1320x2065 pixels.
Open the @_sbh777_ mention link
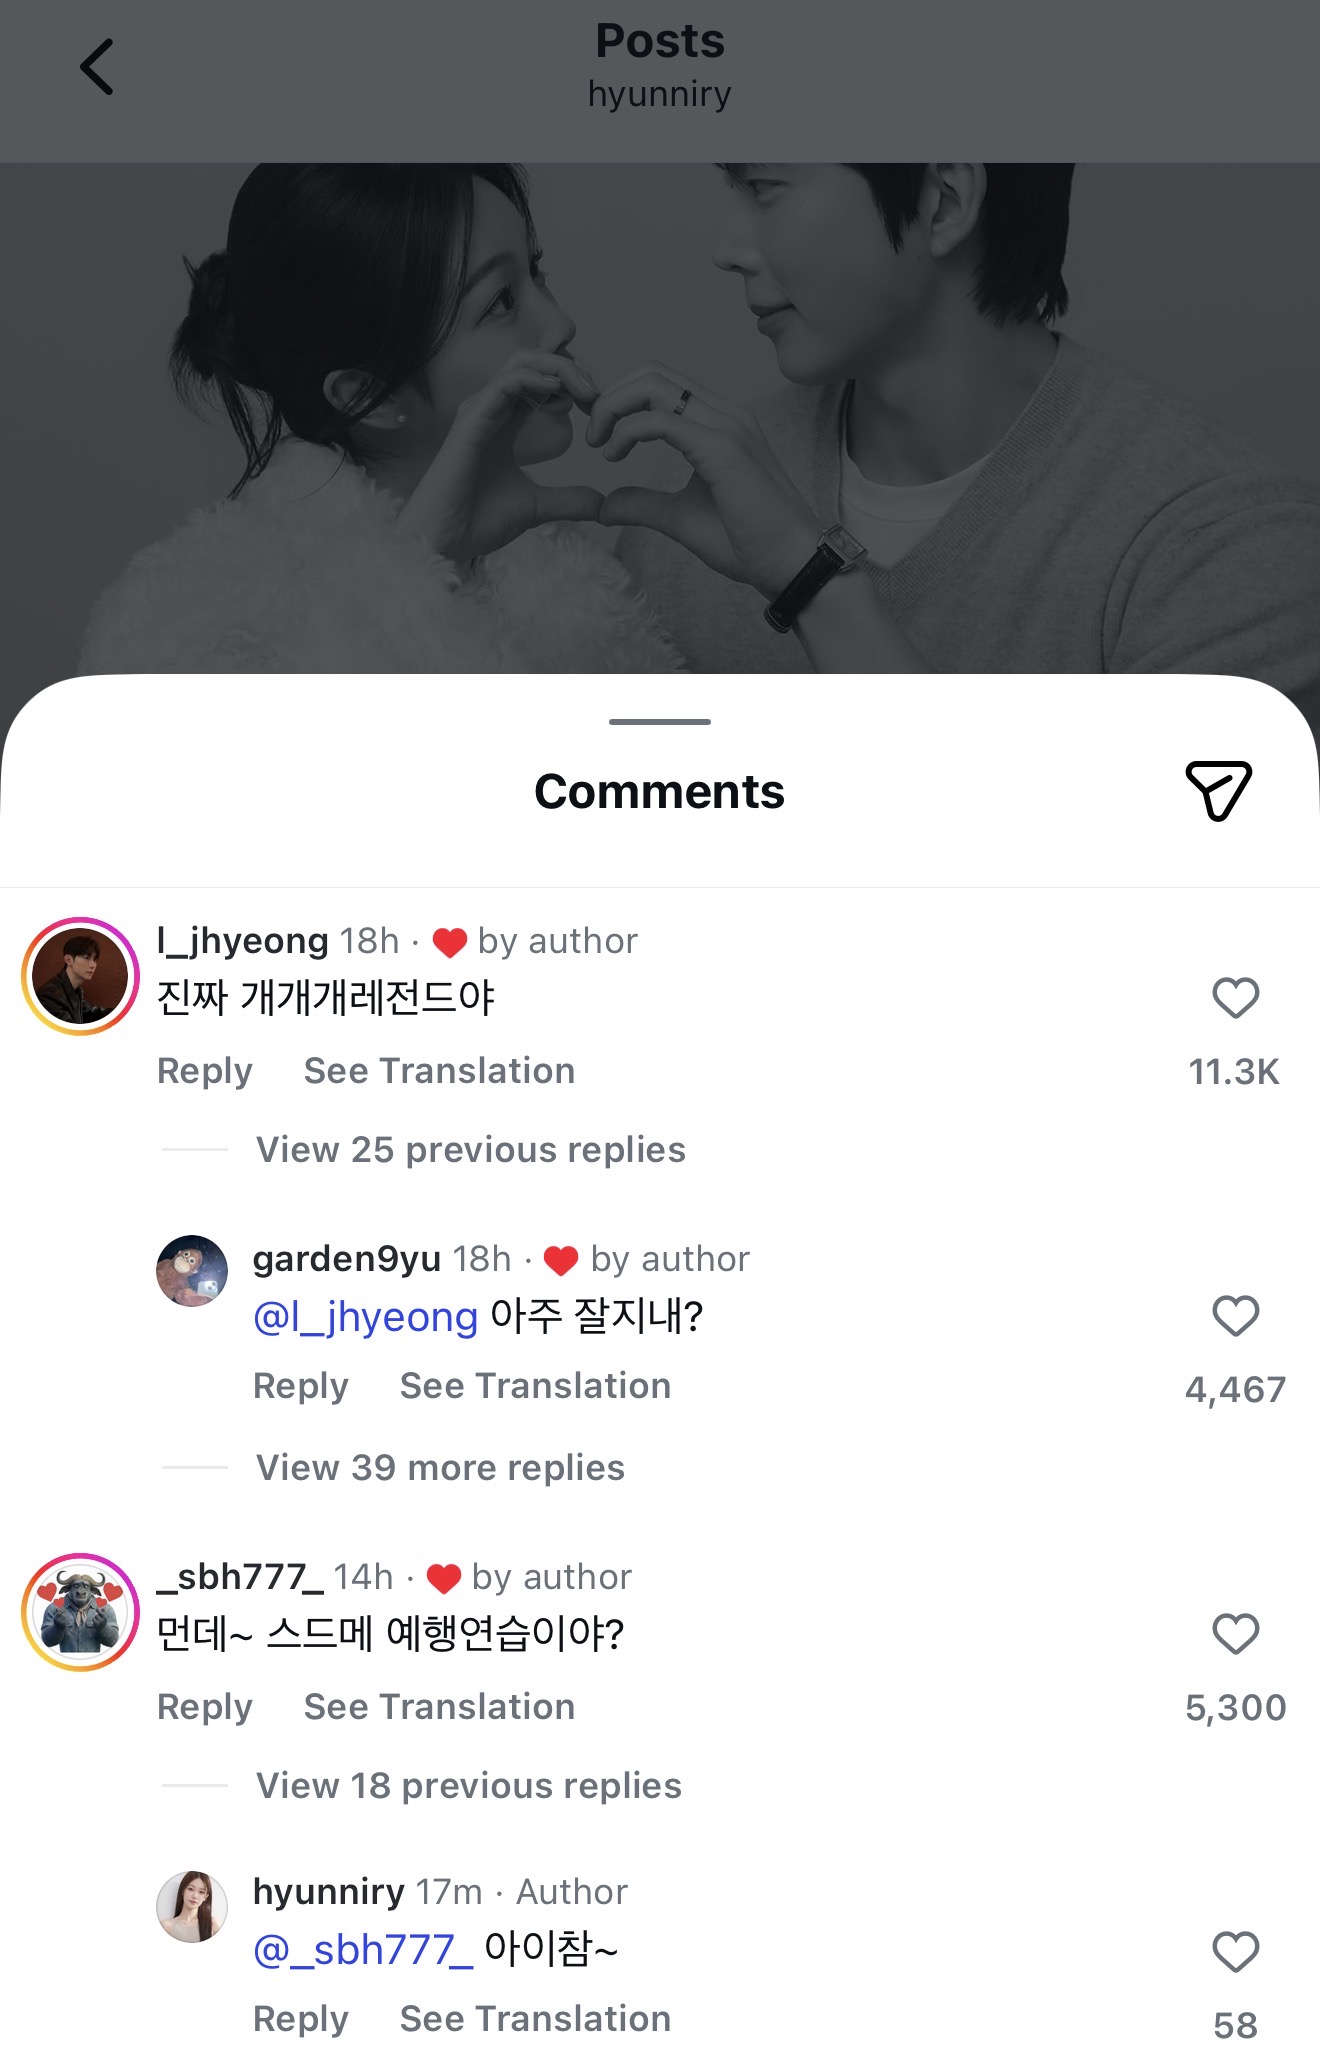point(363,1950)
